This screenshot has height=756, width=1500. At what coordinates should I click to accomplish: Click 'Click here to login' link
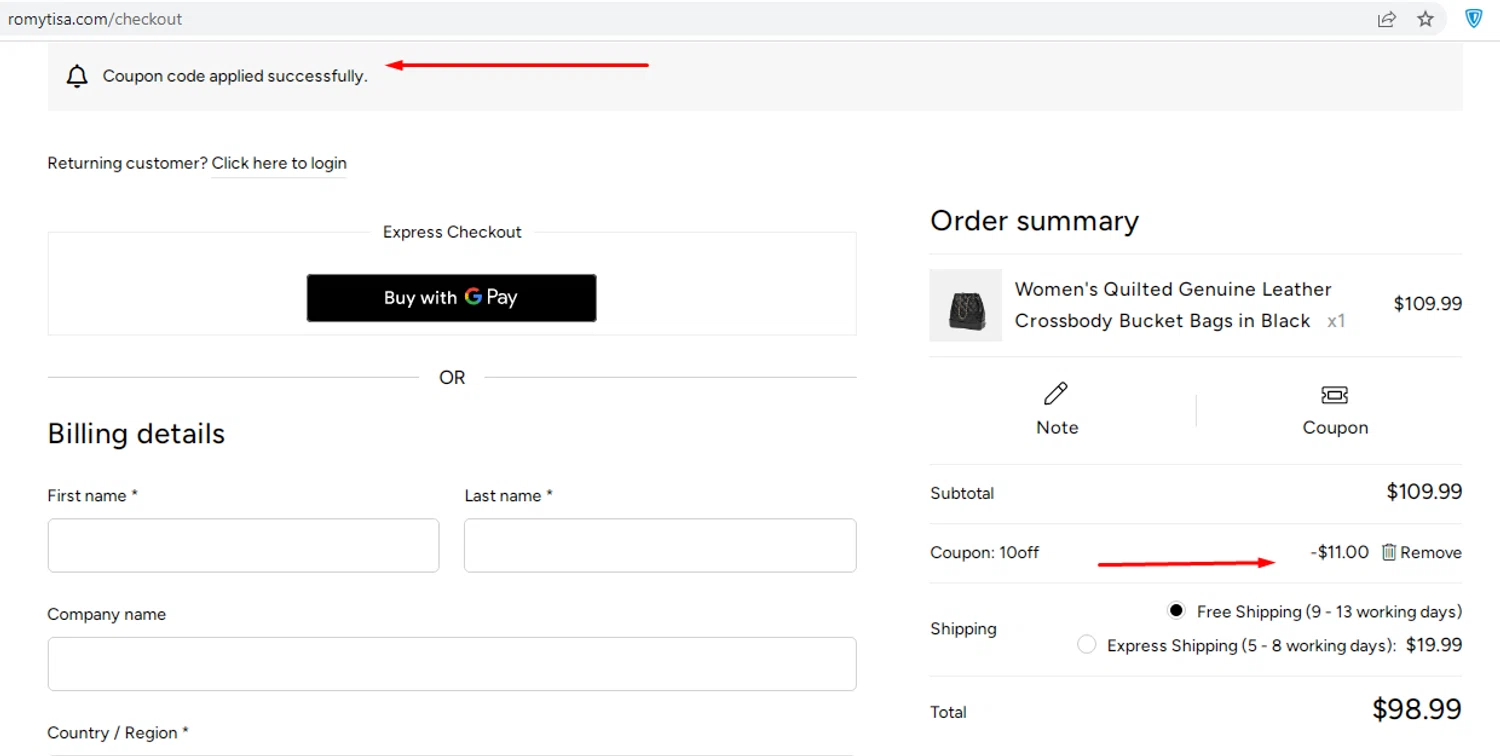coord(279,163)
